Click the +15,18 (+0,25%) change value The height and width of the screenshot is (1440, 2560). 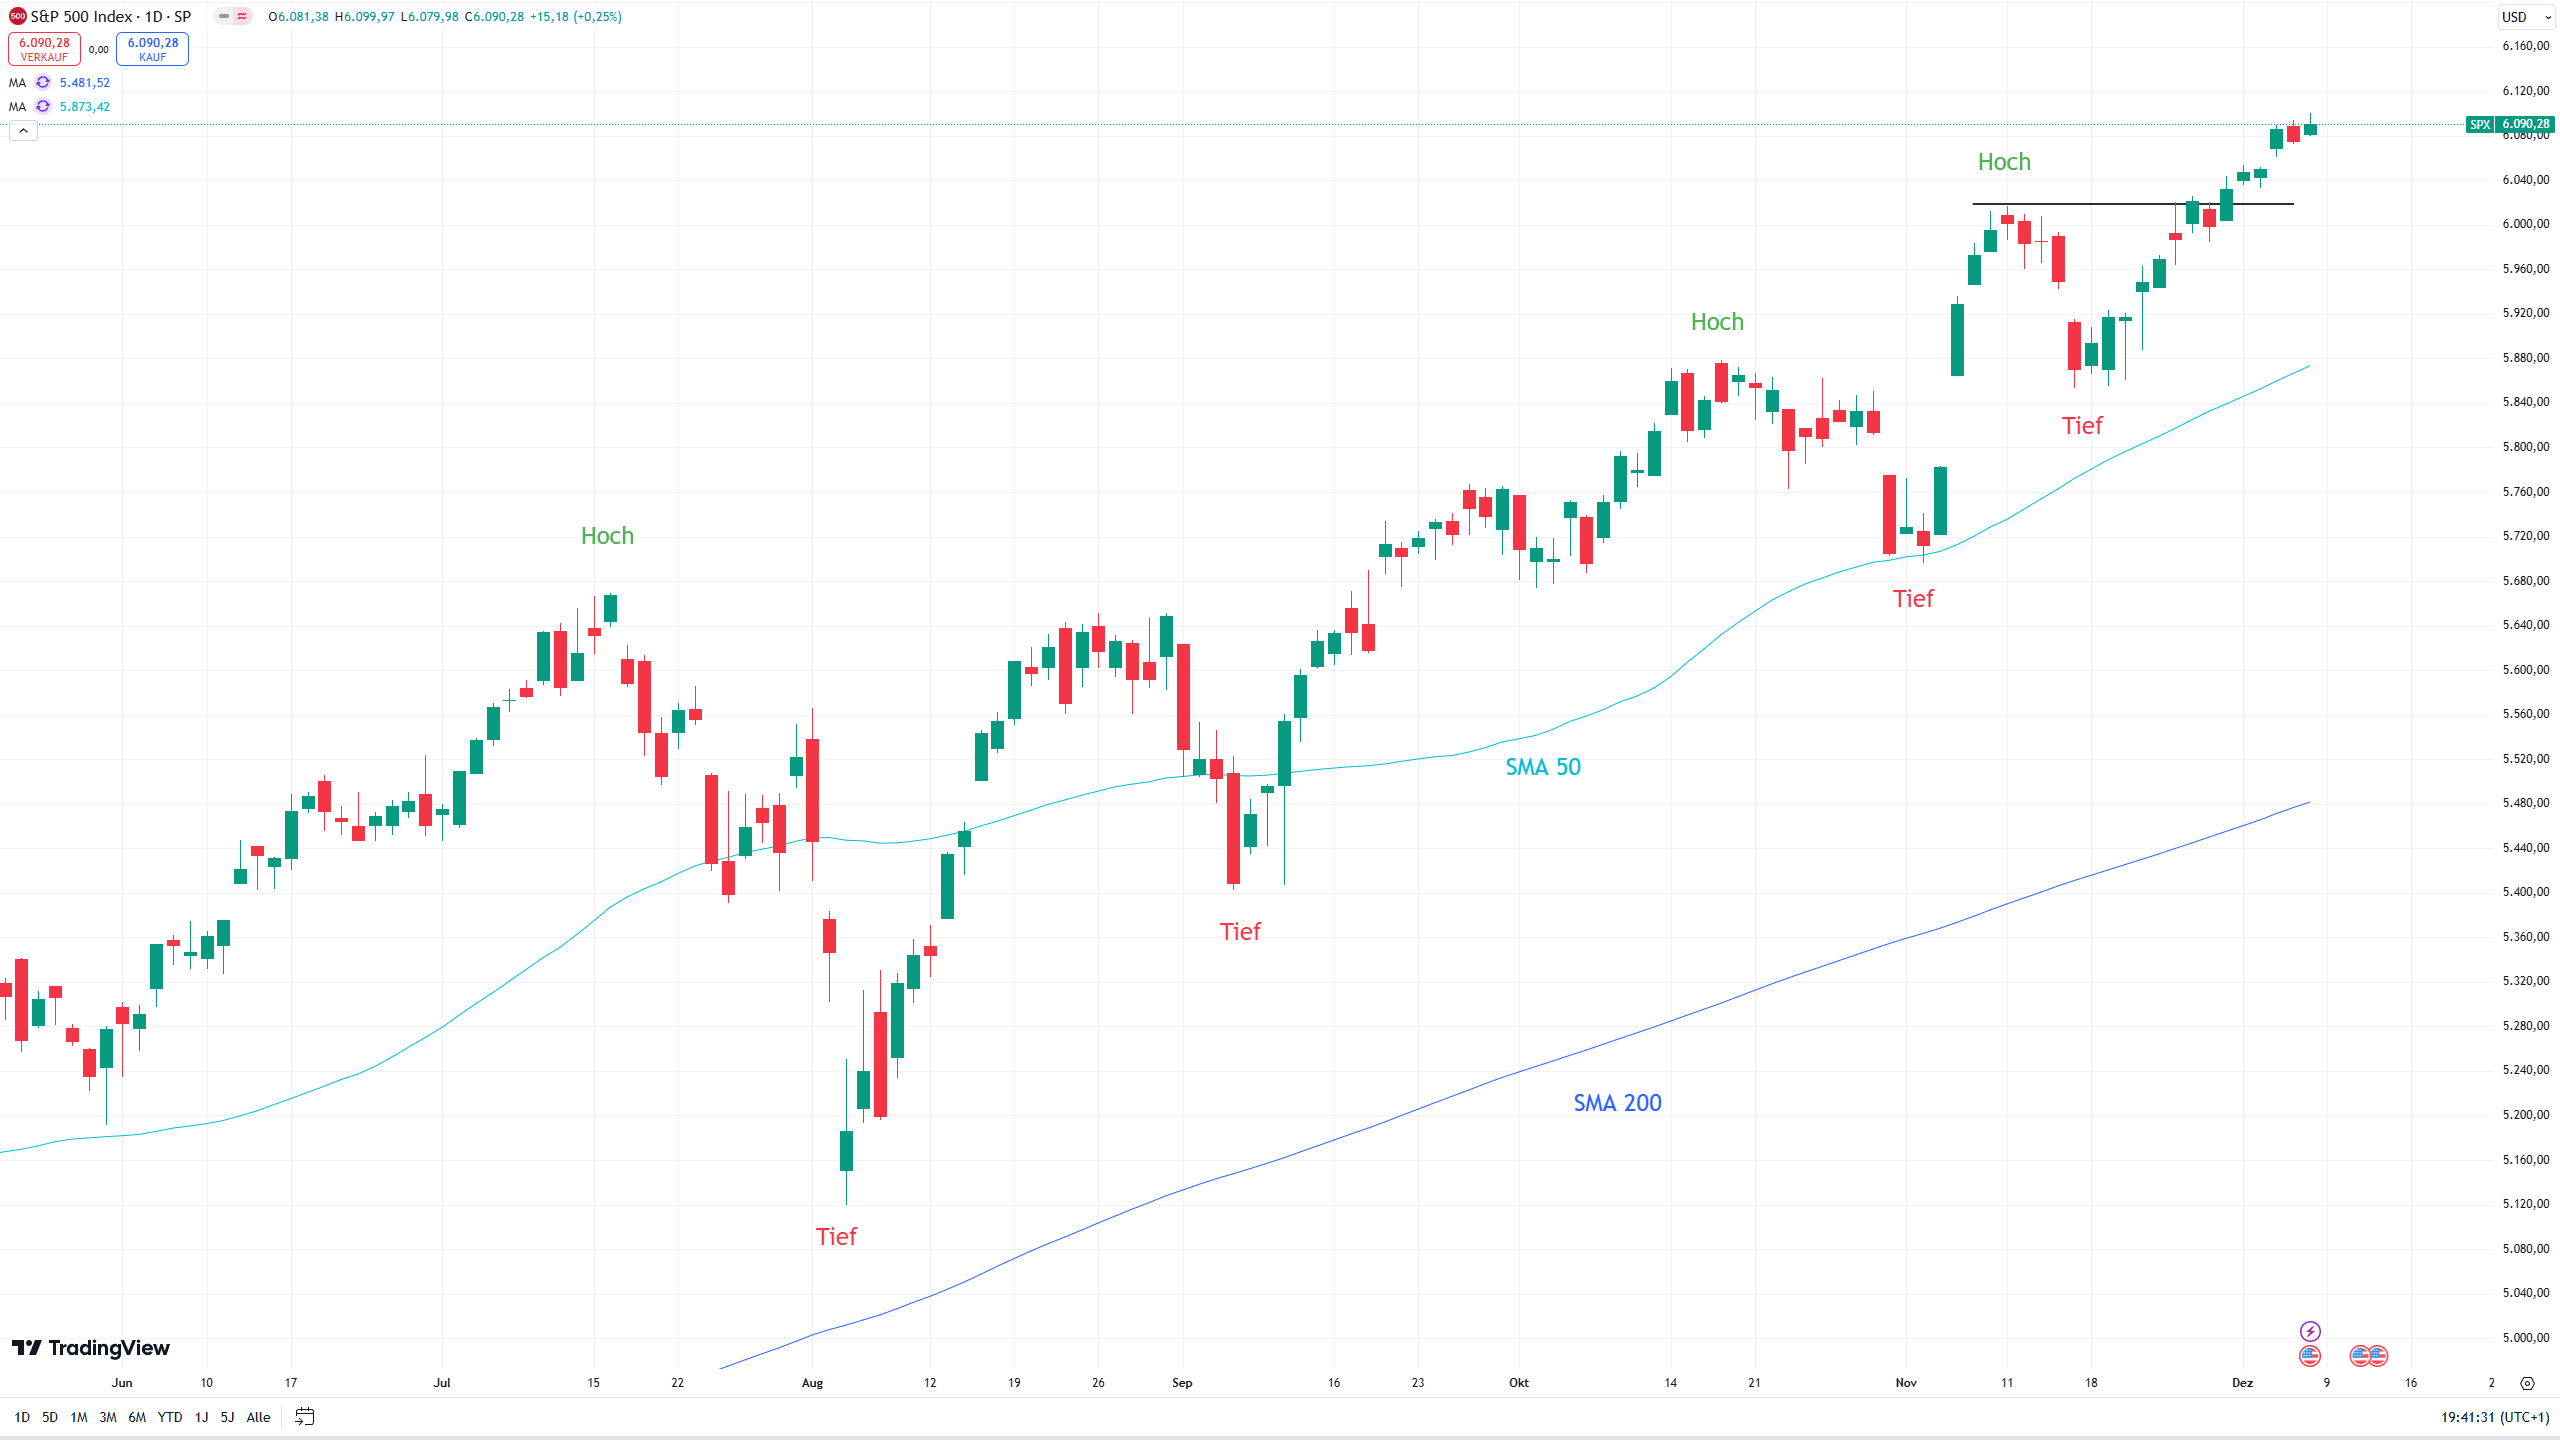click(x=576, y=17)
